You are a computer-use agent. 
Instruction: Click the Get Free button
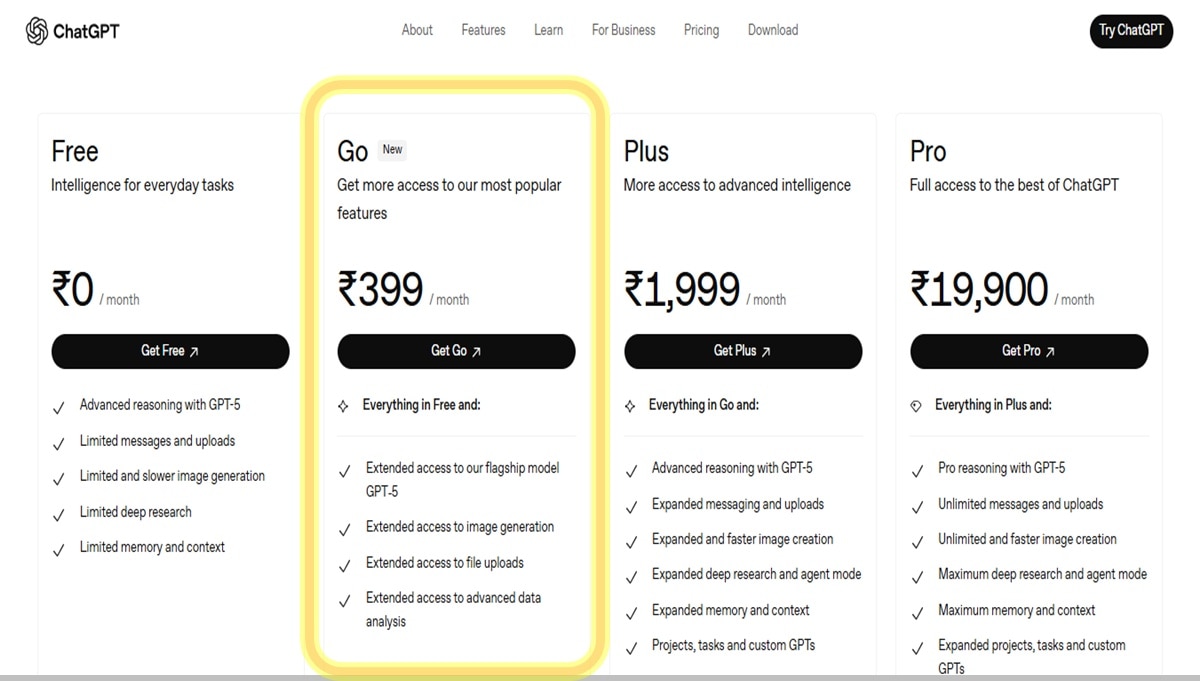click(170, 351)
